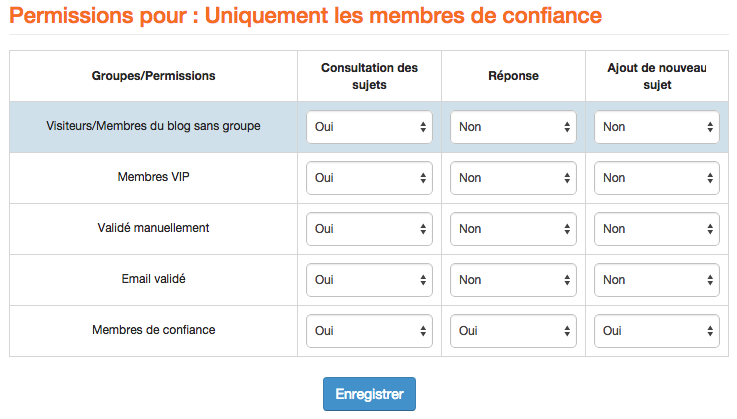Open Réponse dropdown for Visiteurs/Membres sans groupe

pos(513,127)
